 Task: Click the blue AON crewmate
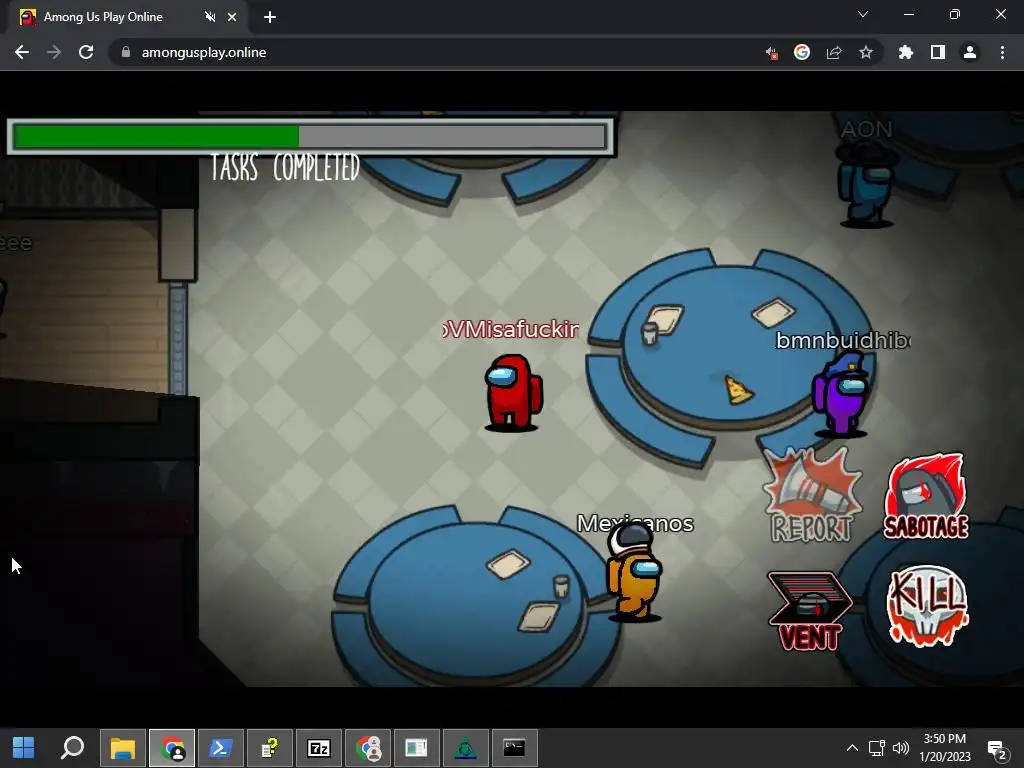(x=866, y=184)
